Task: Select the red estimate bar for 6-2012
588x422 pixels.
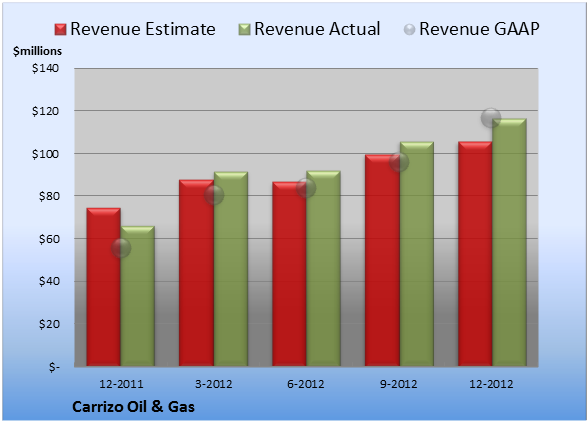Action: click(289, 274)
